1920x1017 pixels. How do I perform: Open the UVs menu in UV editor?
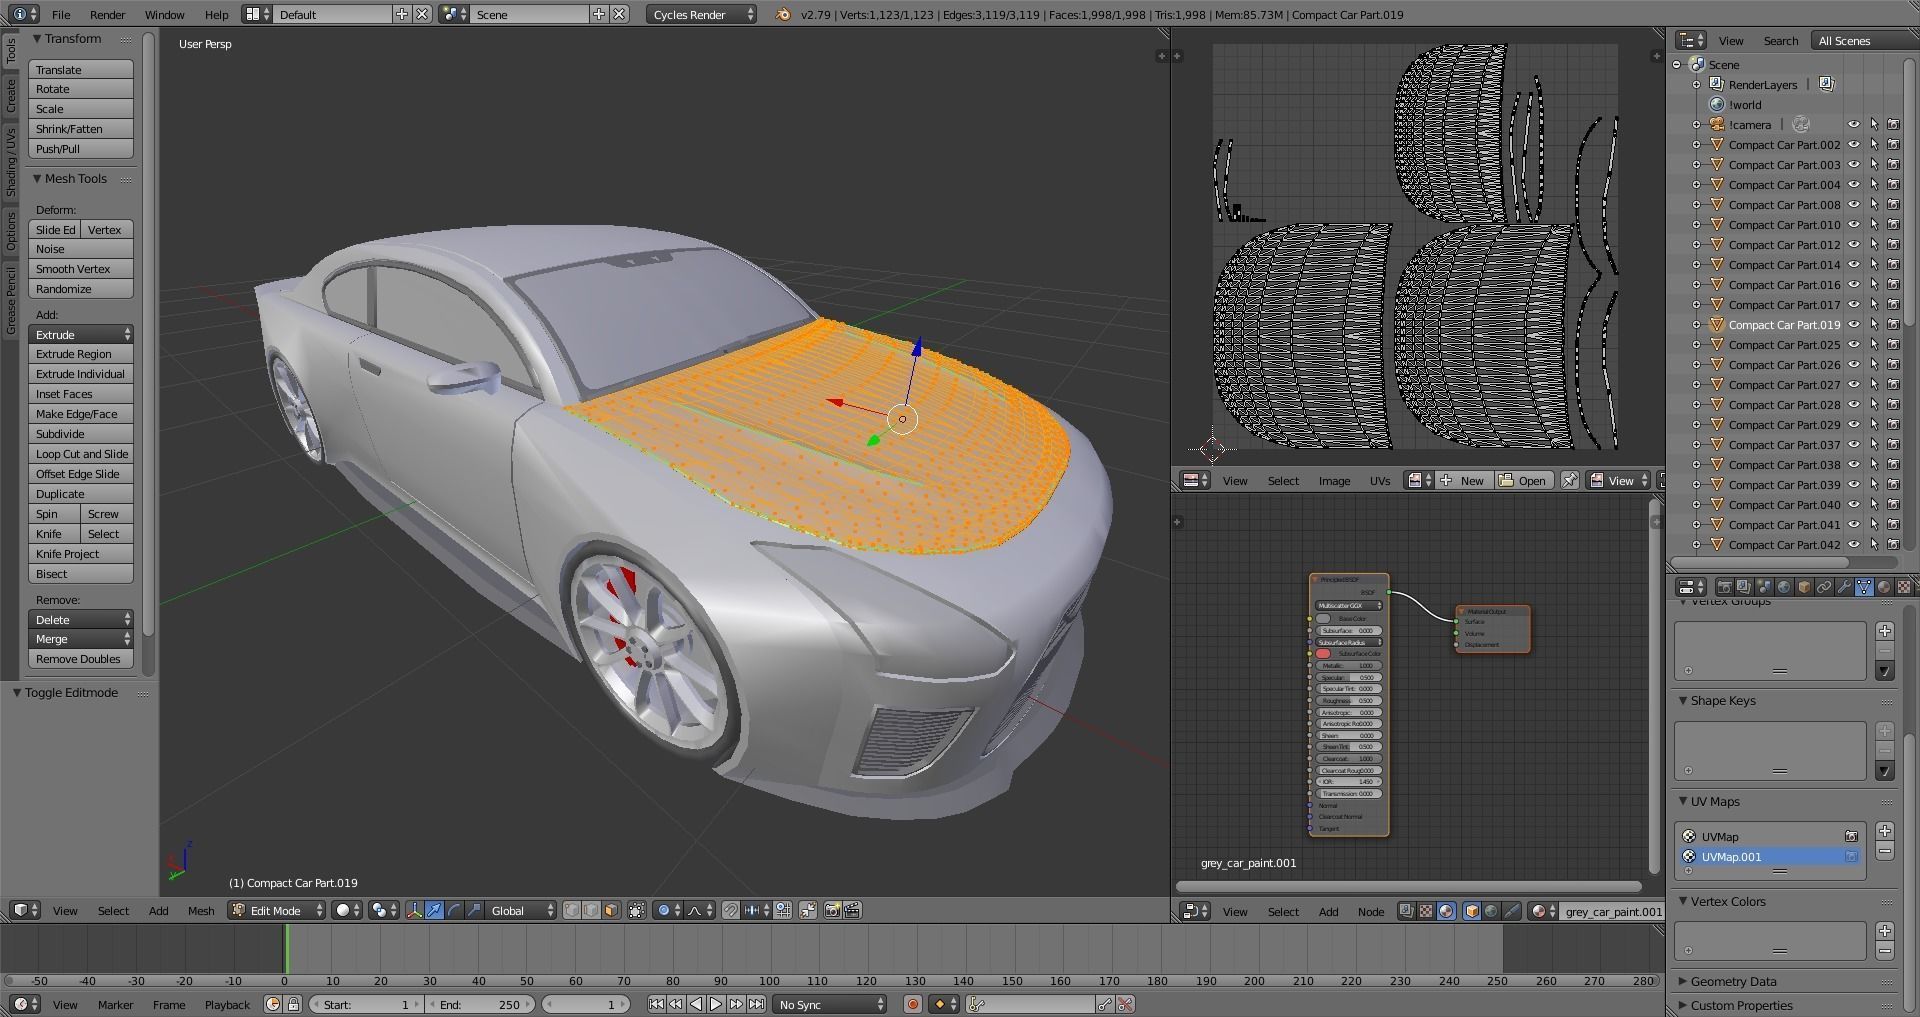pyautogui.click(x=1380, y=481)
